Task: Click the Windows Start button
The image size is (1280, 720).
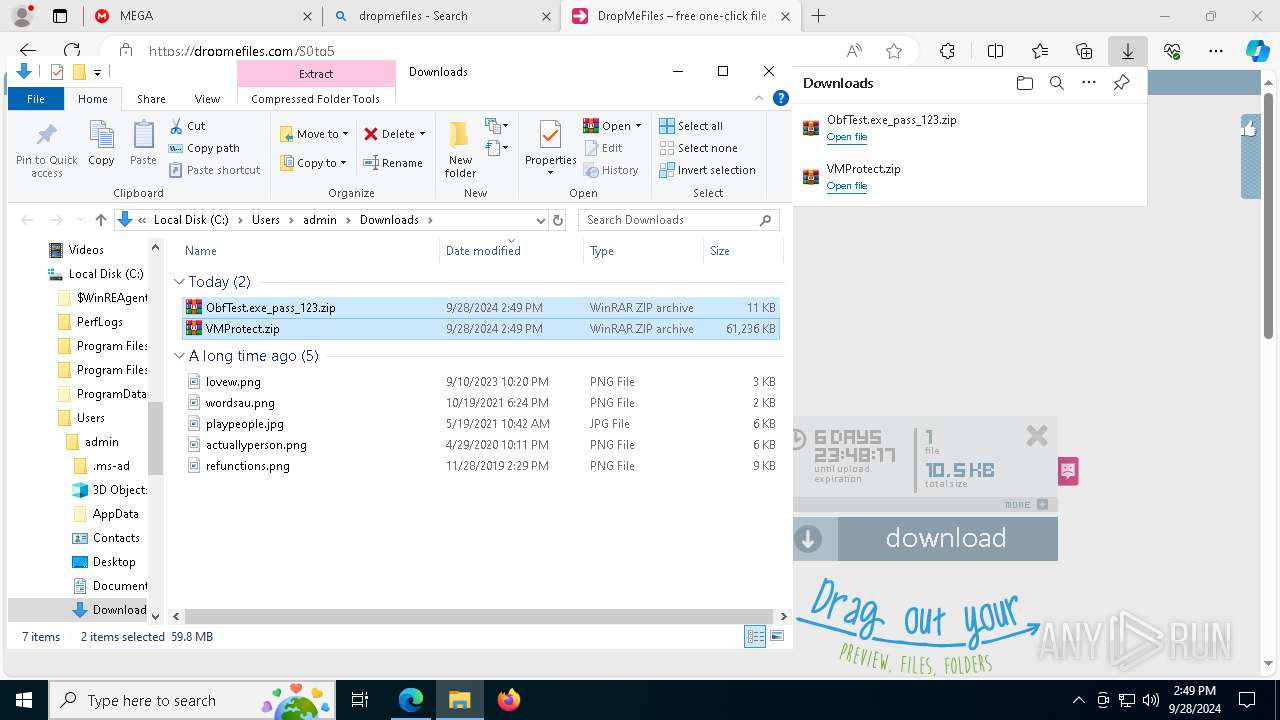Action: 24,700
